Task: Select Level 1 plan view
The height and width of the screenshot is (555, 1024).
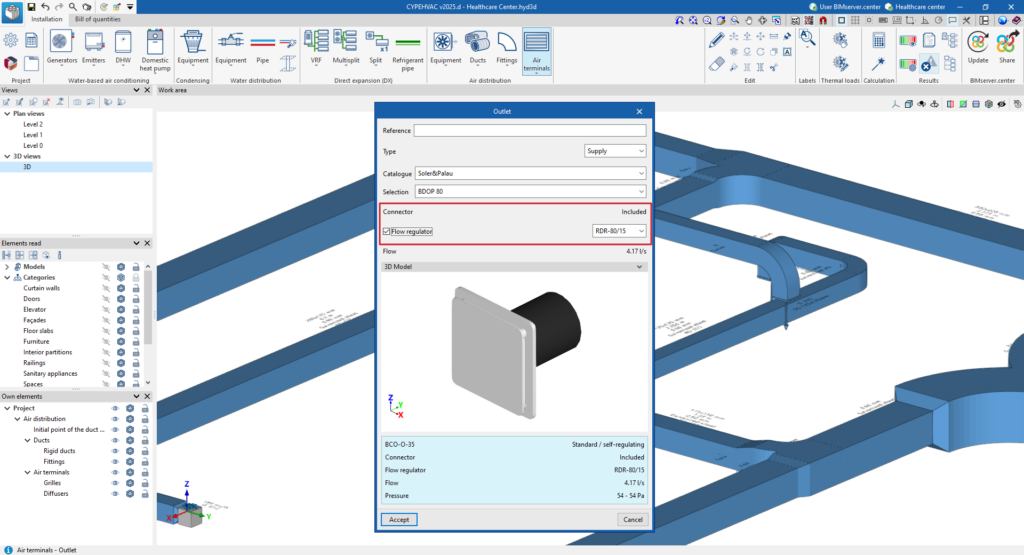Action: pyautogui.click(x=33, y=135)
